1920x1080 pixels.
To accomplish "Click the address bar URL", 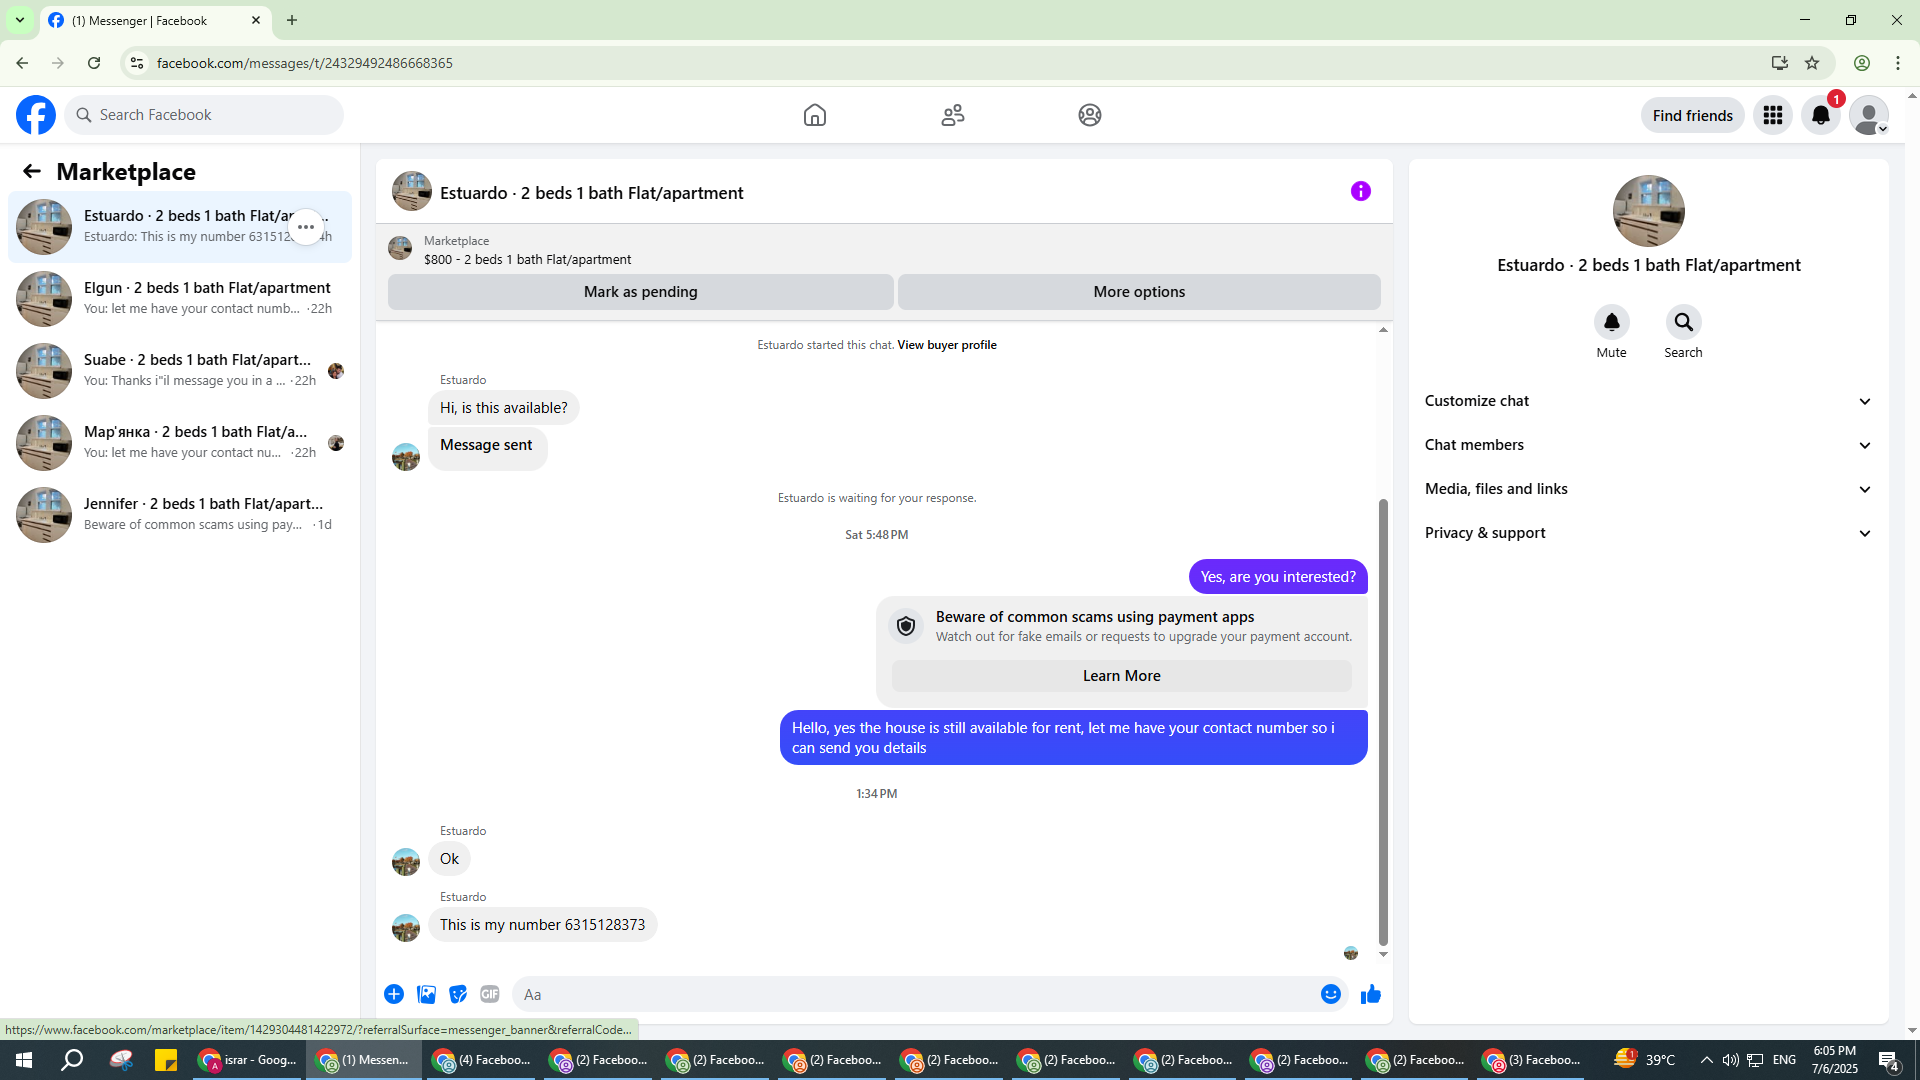I will [305, 63].
